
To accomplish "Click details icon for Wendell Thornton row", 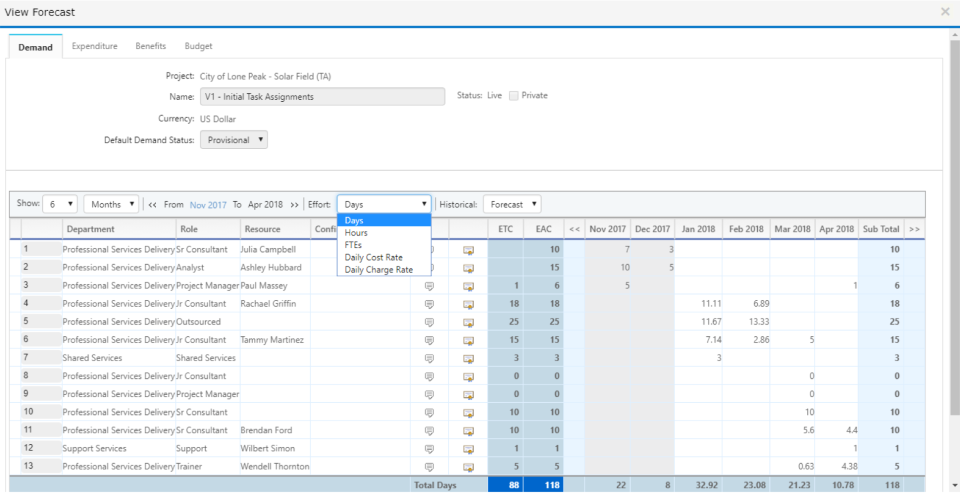I will click(x=468, y=467).
